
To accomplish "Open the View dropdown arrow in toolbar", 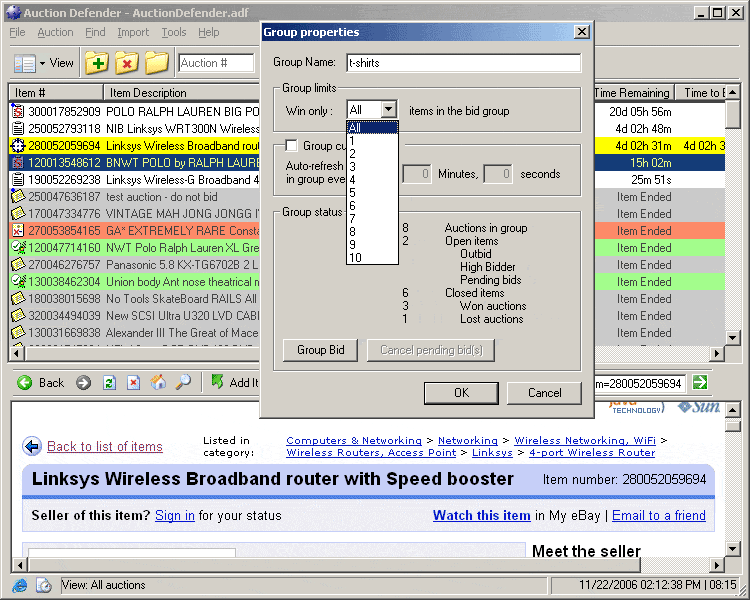I will [43, 63].
